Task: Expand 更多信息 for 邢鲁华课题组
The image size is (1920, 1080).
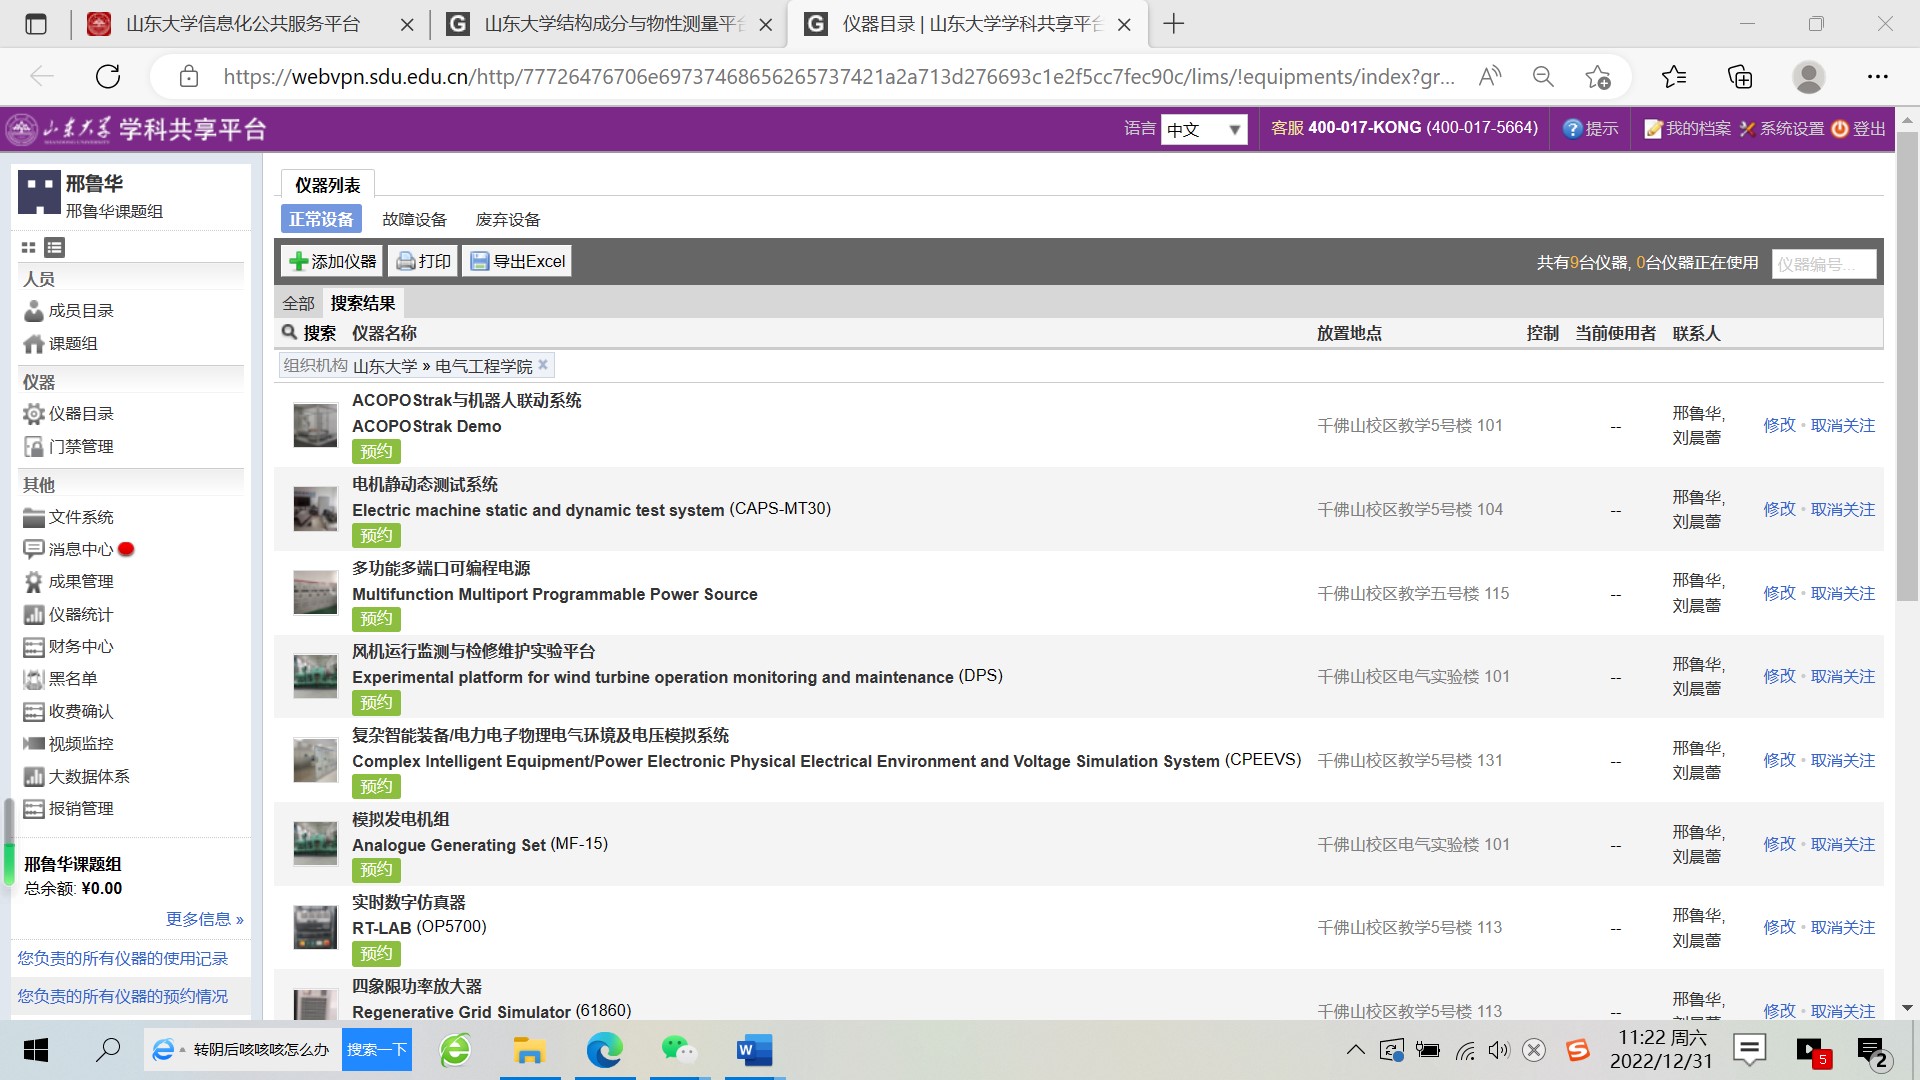Action: click(204, 919)
